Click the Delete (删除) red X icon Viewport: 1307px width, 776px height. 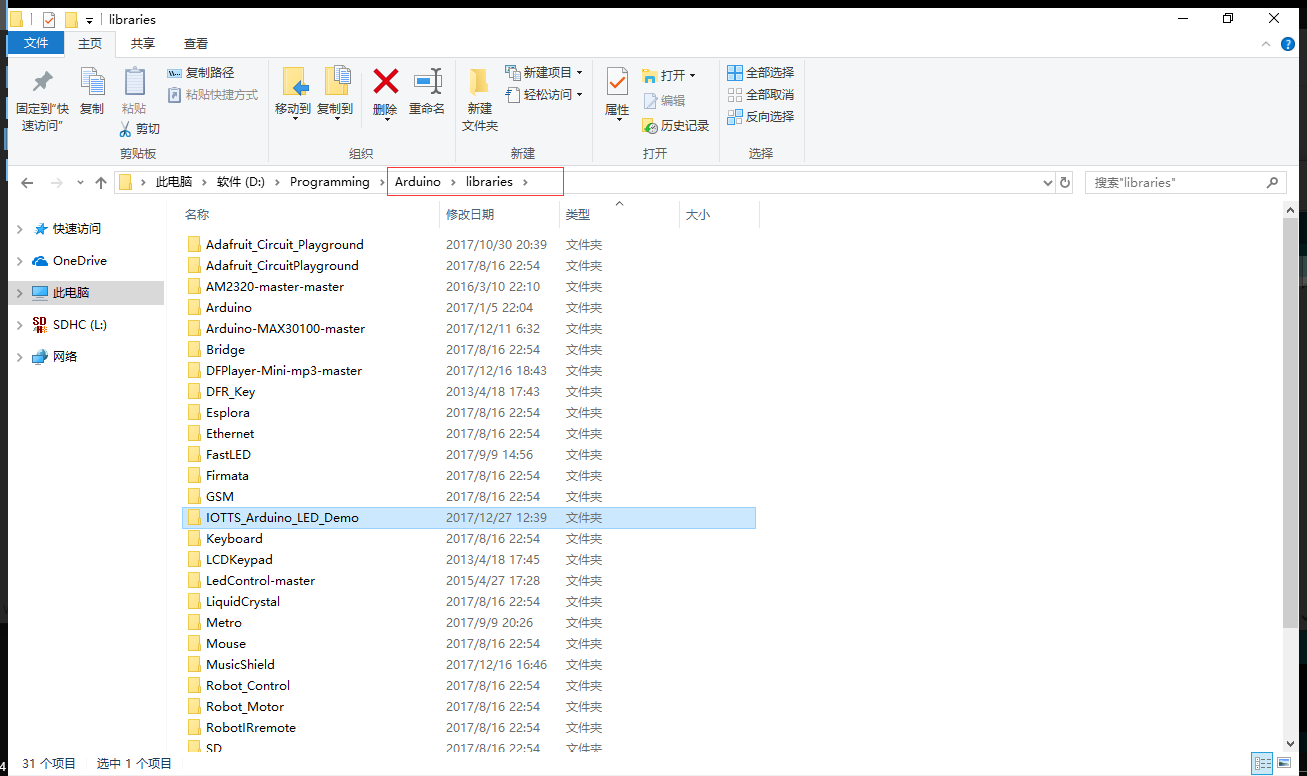[x=385, y=82]
